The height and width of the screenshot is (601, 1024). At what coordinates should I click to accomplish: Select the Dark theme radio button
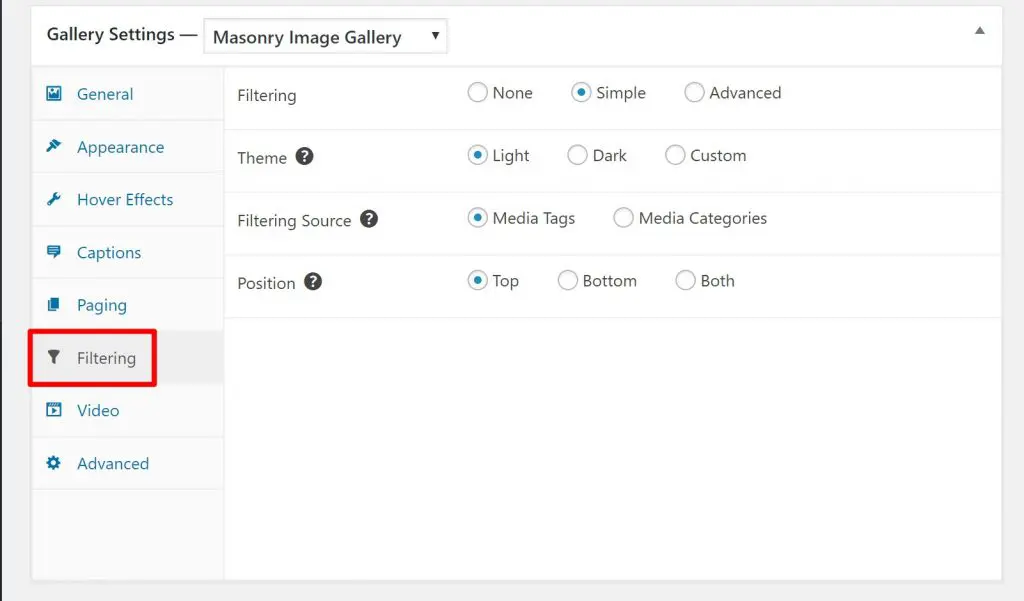[577, 156]
